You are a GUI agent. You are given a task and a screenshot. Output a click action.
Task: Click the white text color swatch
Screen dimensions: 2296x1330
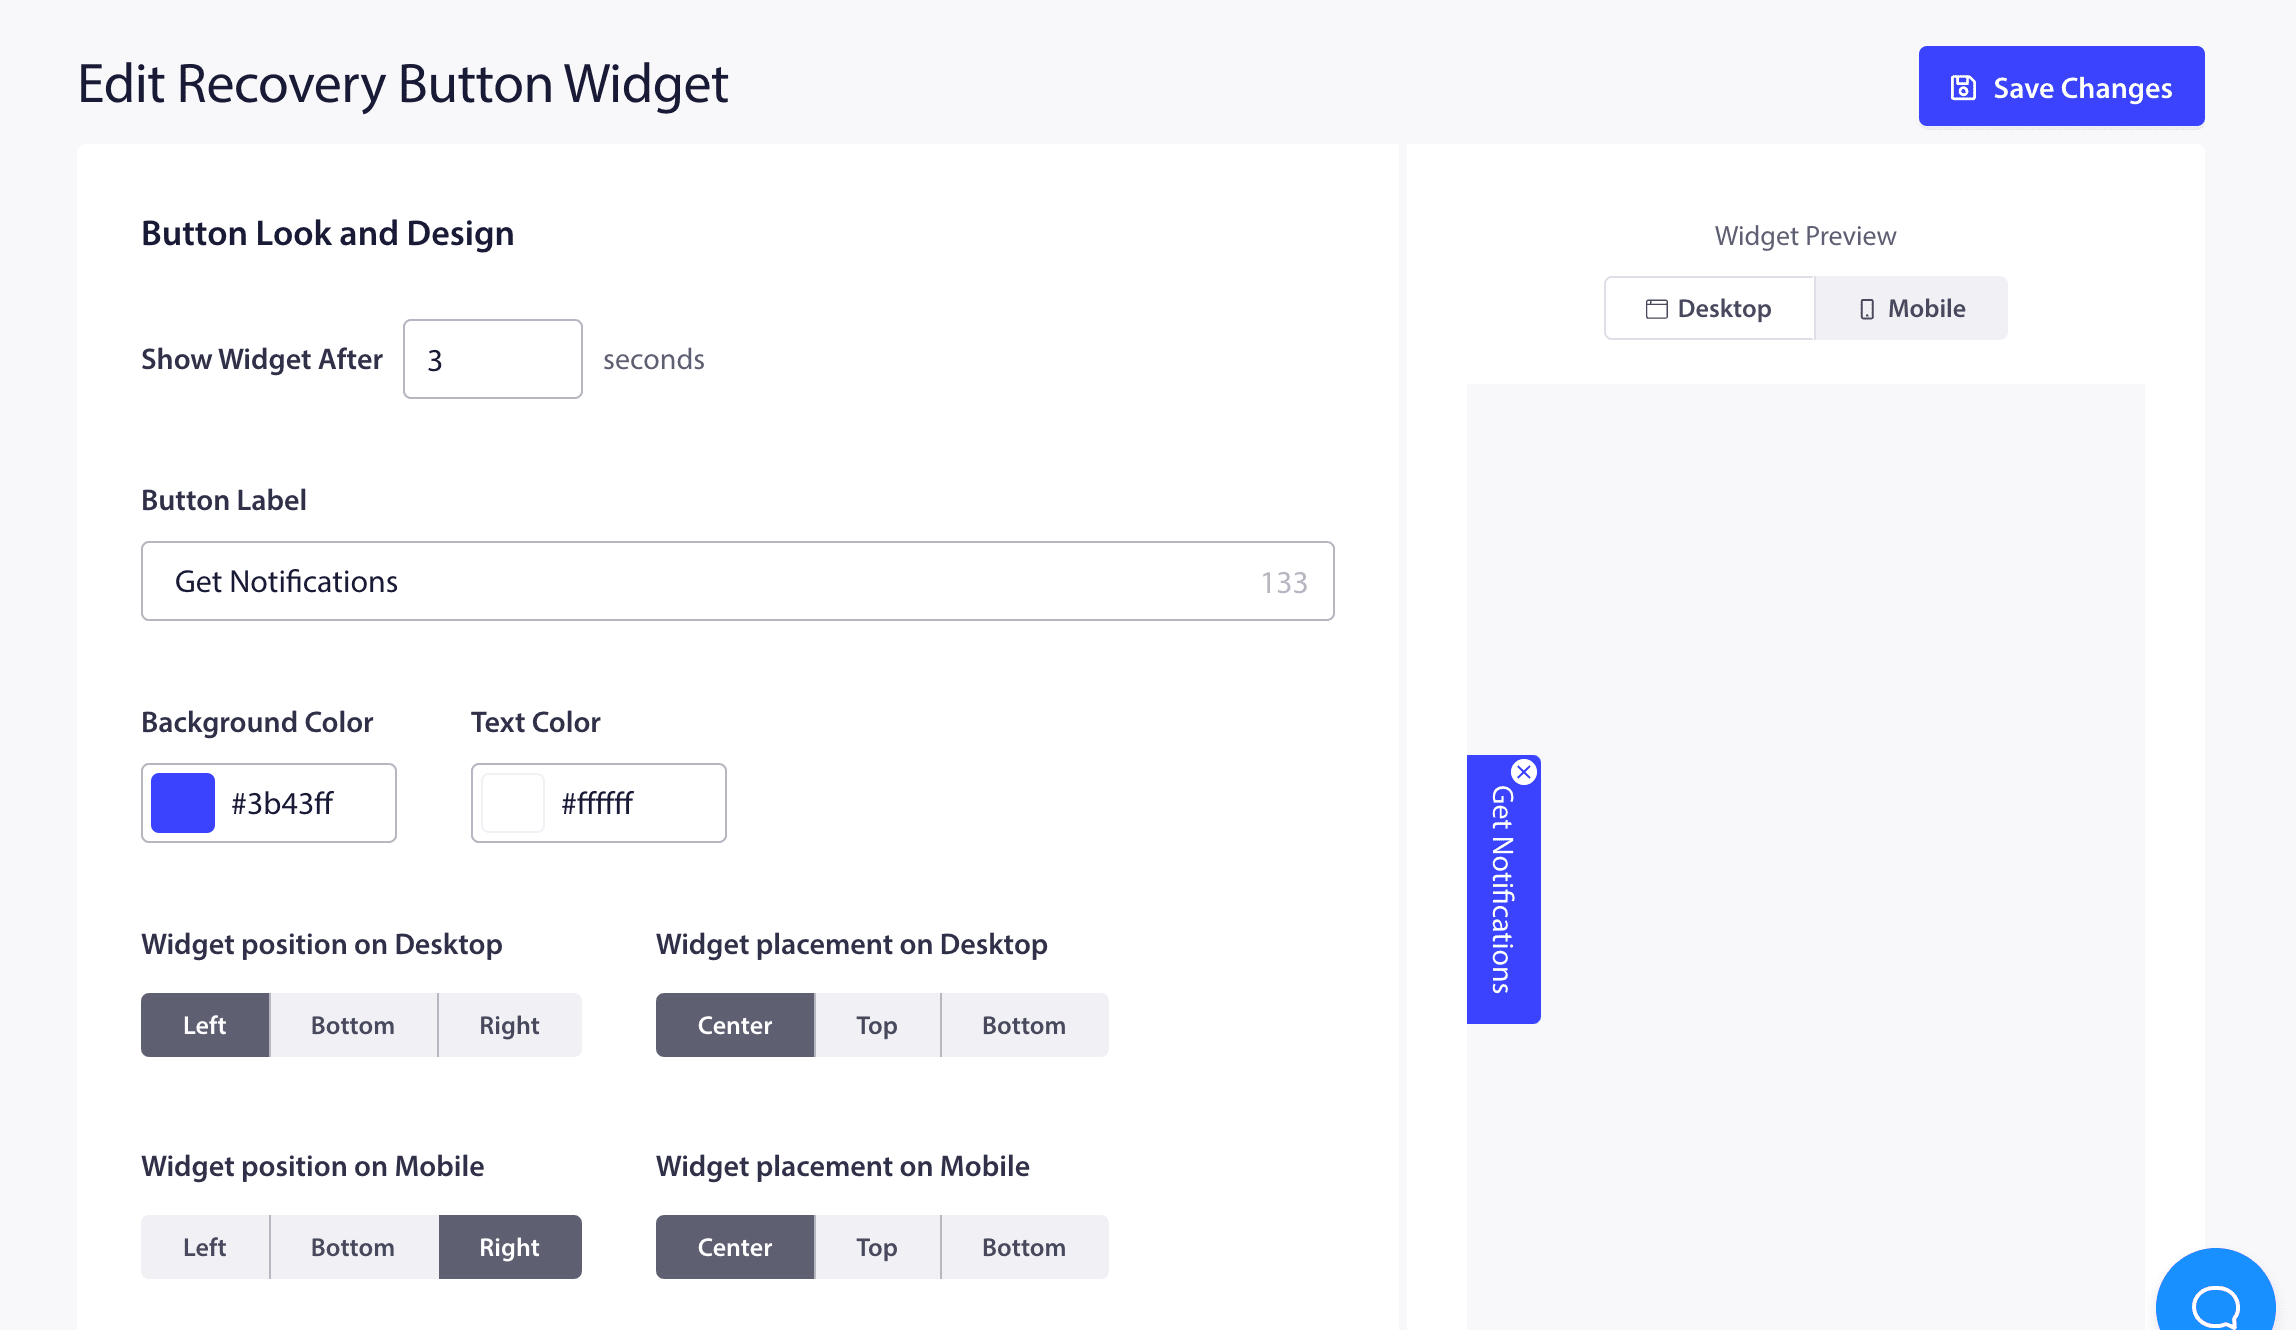point(513,803)
